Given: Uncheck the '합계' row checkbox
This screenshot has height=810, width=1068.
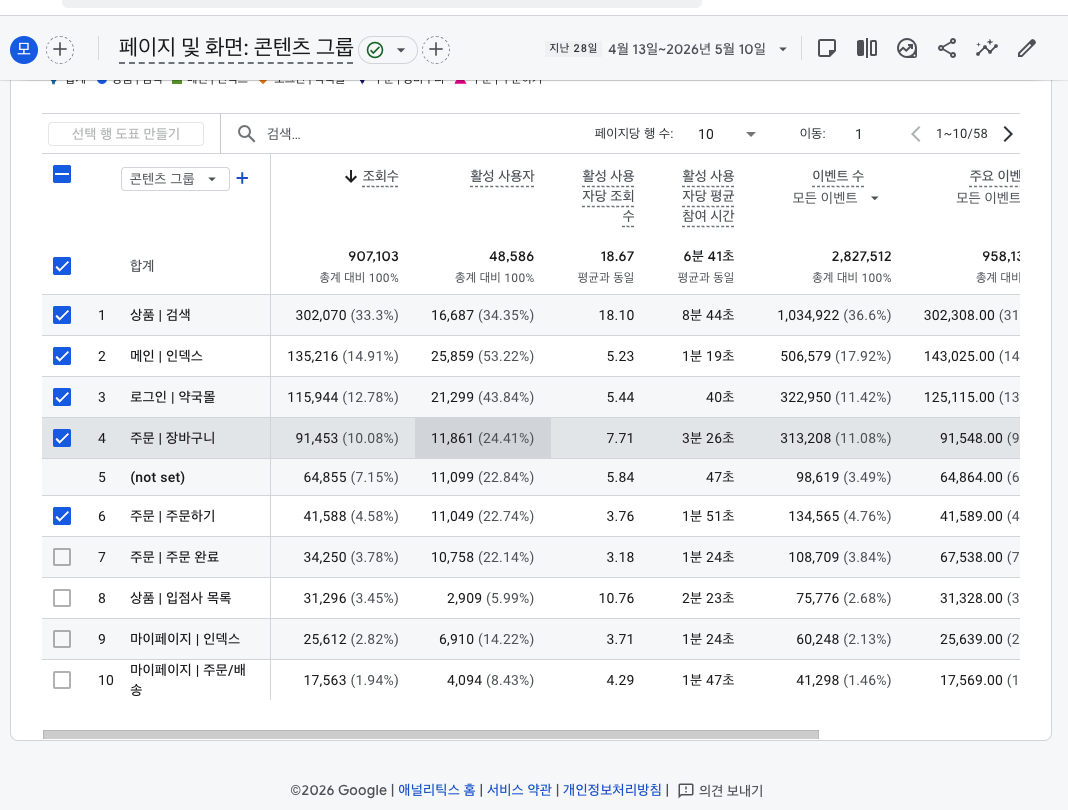Looking at the screenshot, I should point(62,266).
